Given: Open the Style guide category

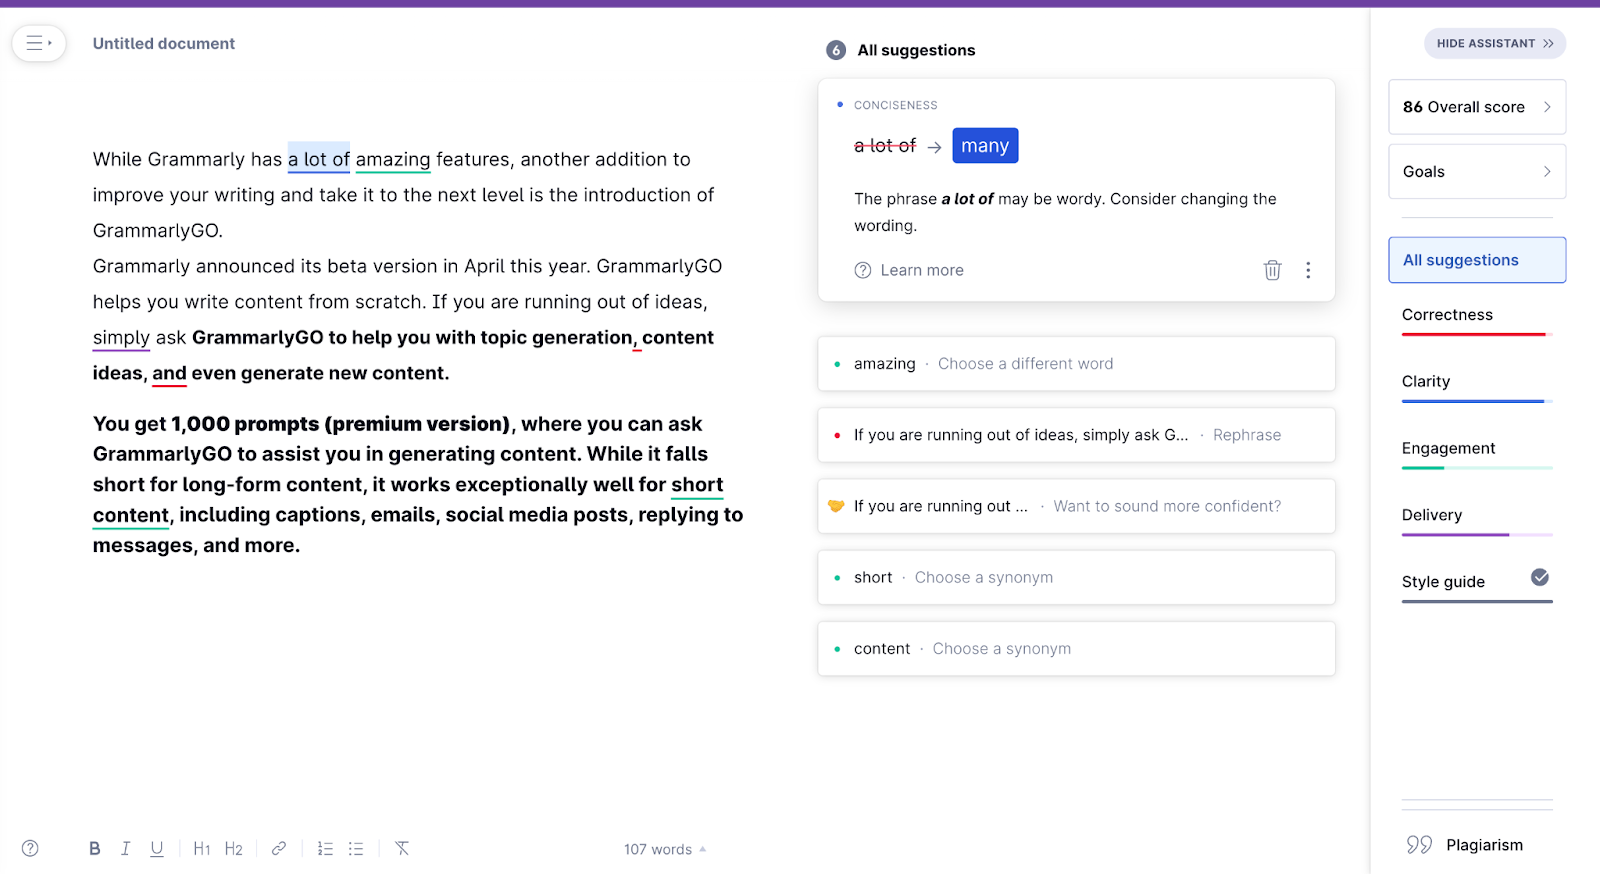Looking at the screenshot, I should [x=1443, y=582].
